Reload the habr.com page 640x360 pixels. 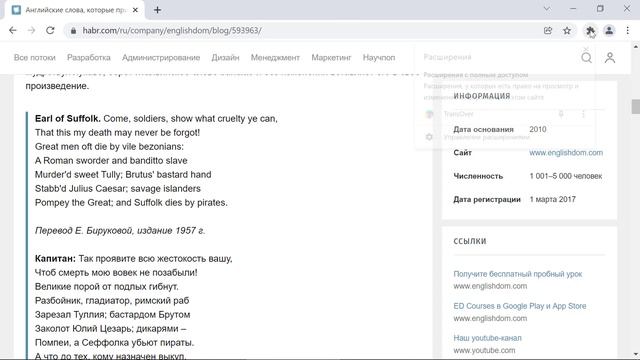point(50,31)
